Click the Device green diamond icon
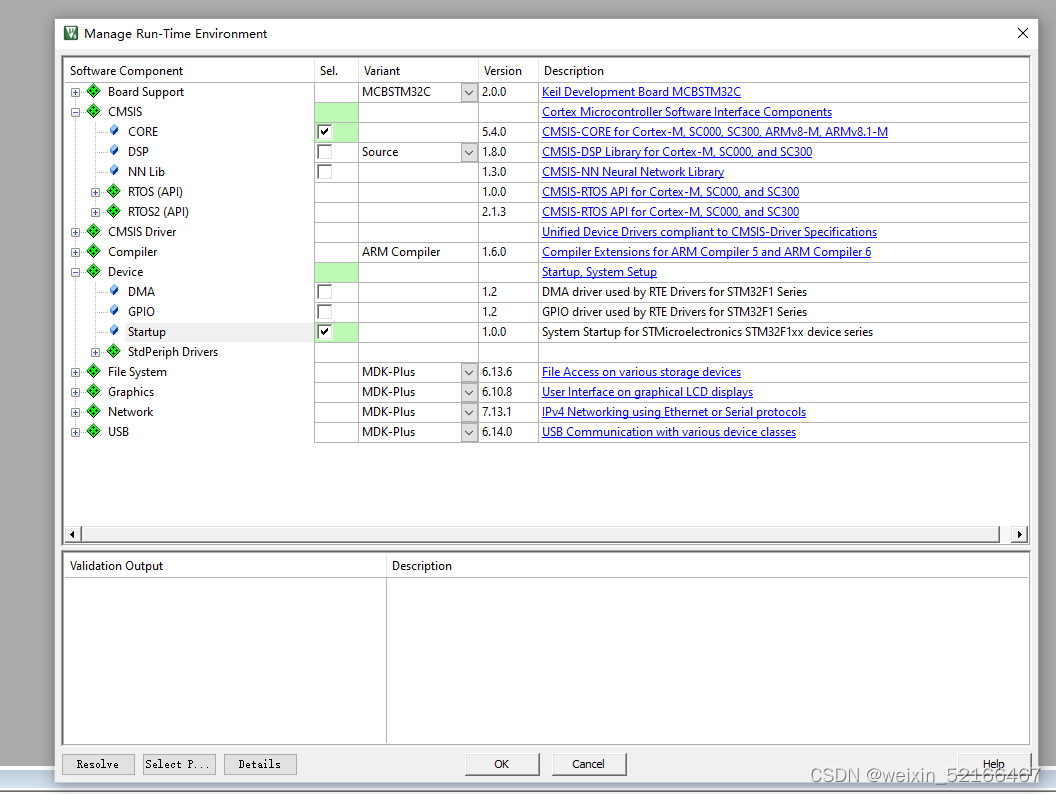This screenshot has height=794, width=1056. [x=94, y=271]
